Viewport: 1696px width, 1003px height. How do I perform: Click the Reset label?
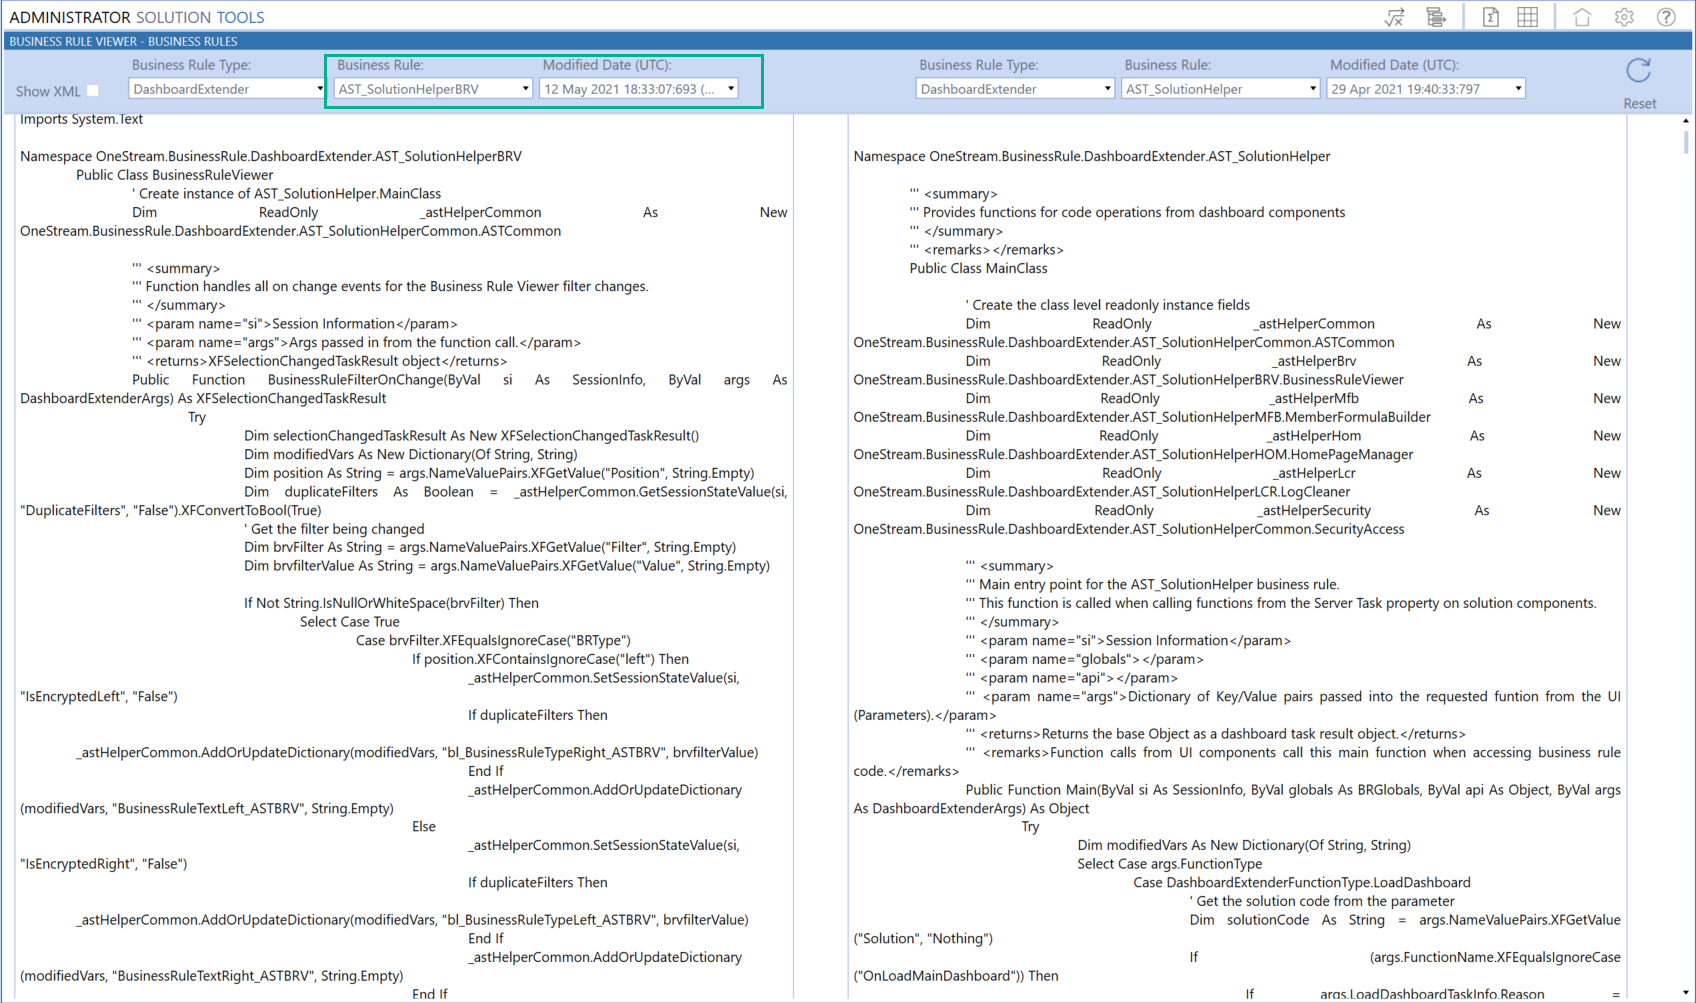(x=1639, y=104)
